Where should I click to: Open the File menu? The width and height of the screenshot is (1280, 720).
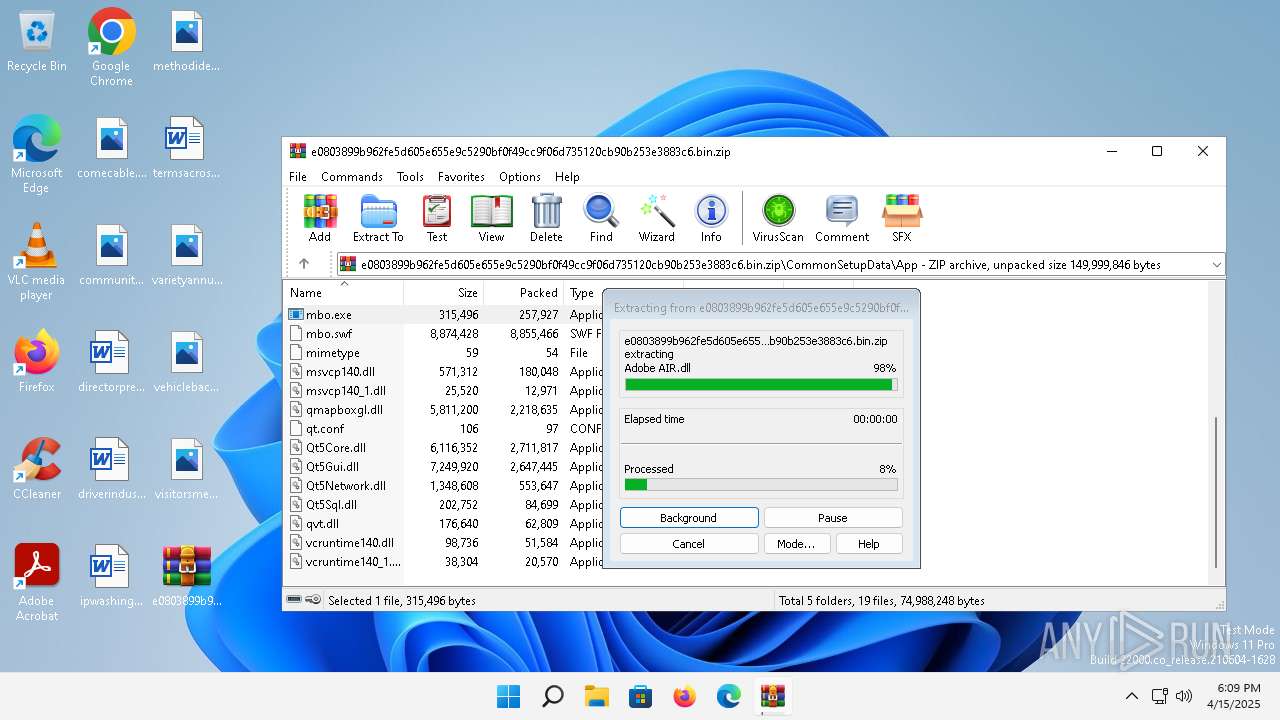click(298, 177)
